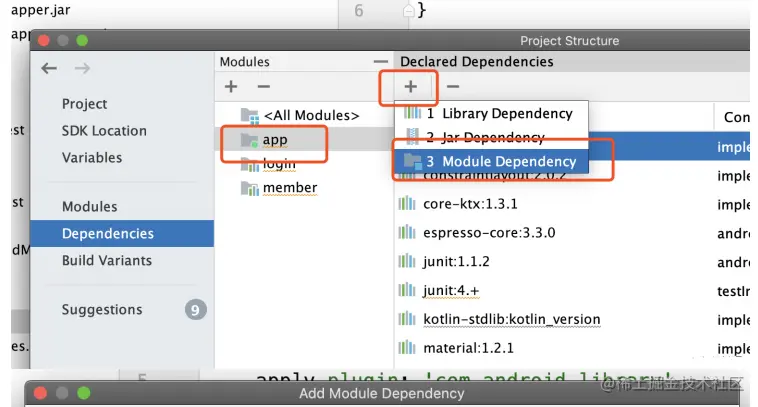Go back with the left arrow
The height and width of the screenshot is (407, 758).
tap(49, 68)
